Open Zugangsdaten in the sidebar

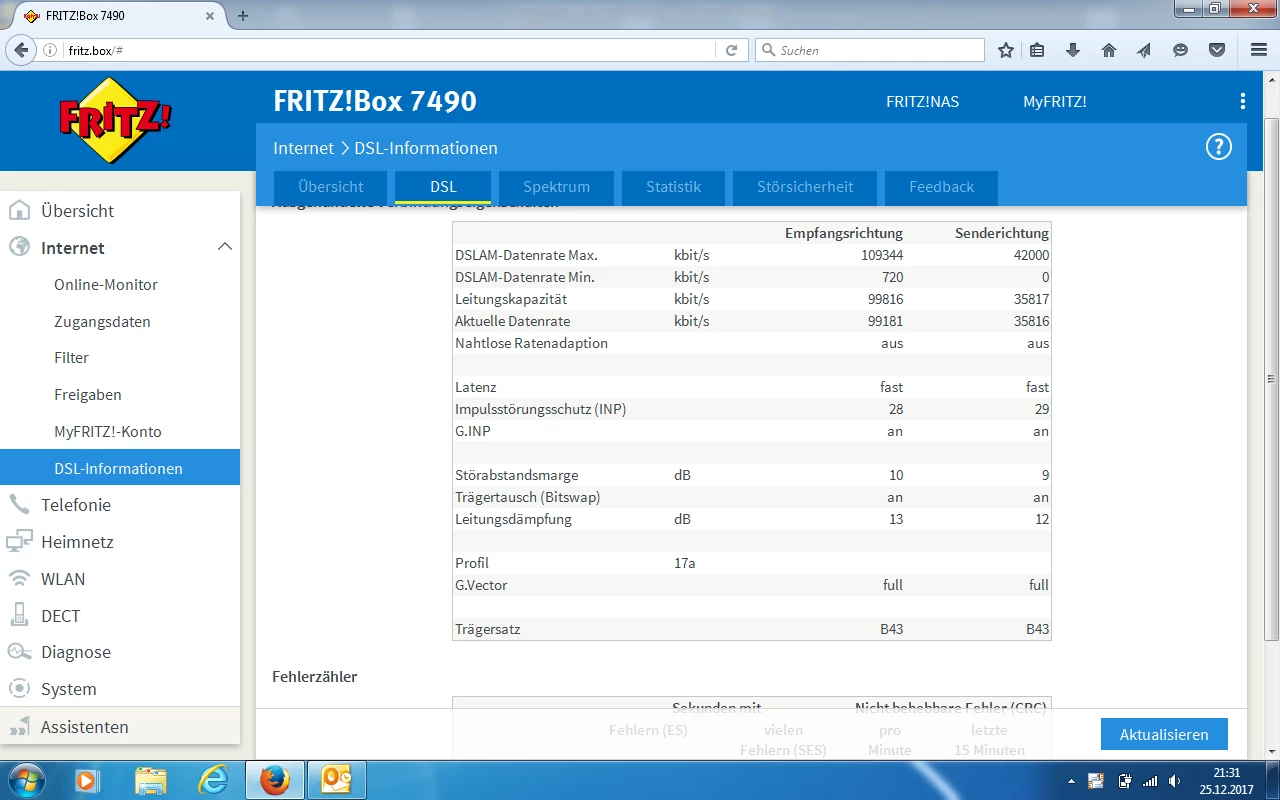(102, 322)
